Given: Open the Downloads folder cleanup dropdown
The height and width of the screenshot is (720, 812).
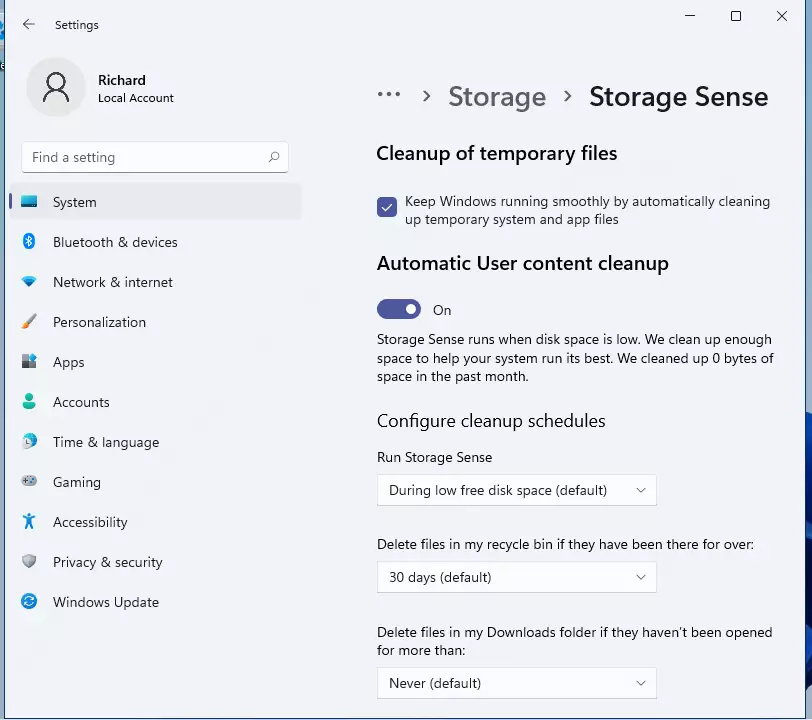Looking at the screenshot, I should (516, 683).
